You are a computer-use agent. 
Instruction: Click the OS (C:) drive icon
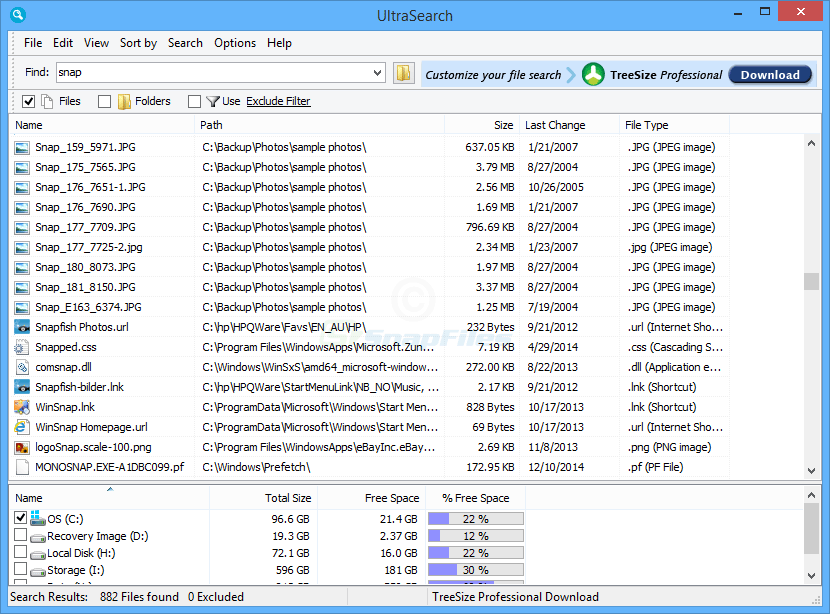click(37, 518)
